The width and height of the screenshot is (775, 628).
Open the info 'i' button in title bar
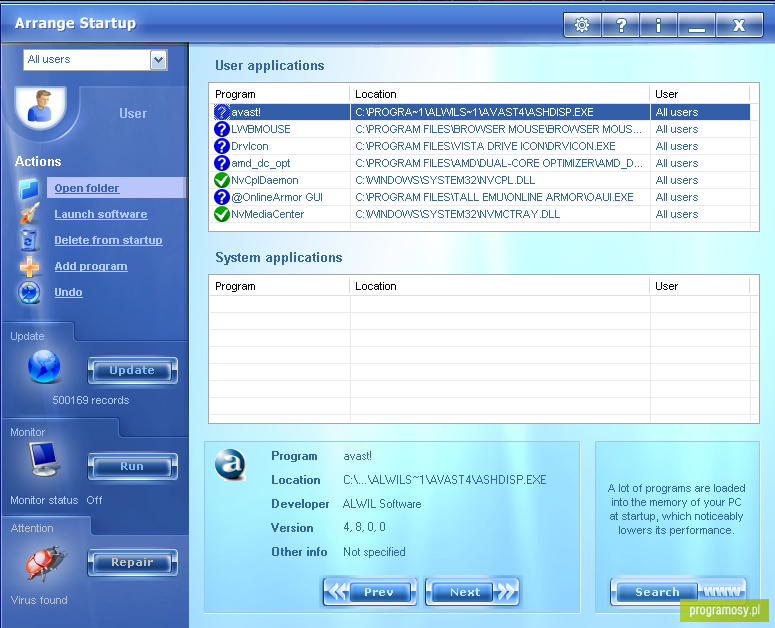(658, 25)
